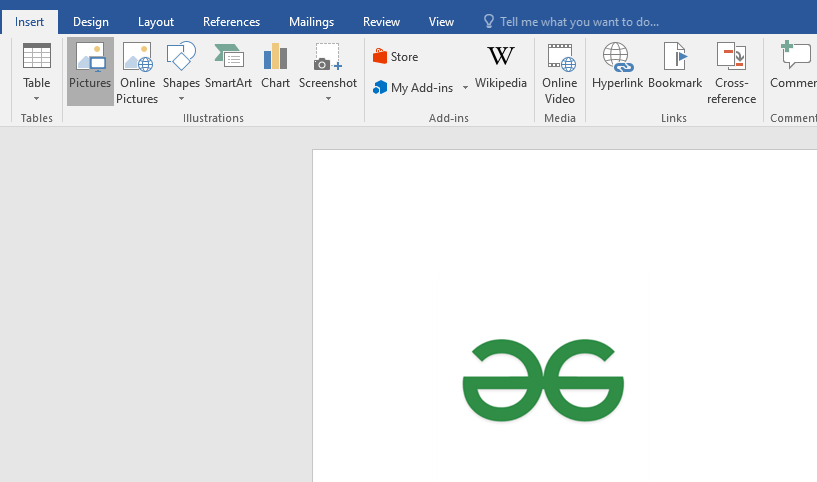Open the View tab
The height and width of the screenshot is (482, 817).
click(x=441, y=22)
